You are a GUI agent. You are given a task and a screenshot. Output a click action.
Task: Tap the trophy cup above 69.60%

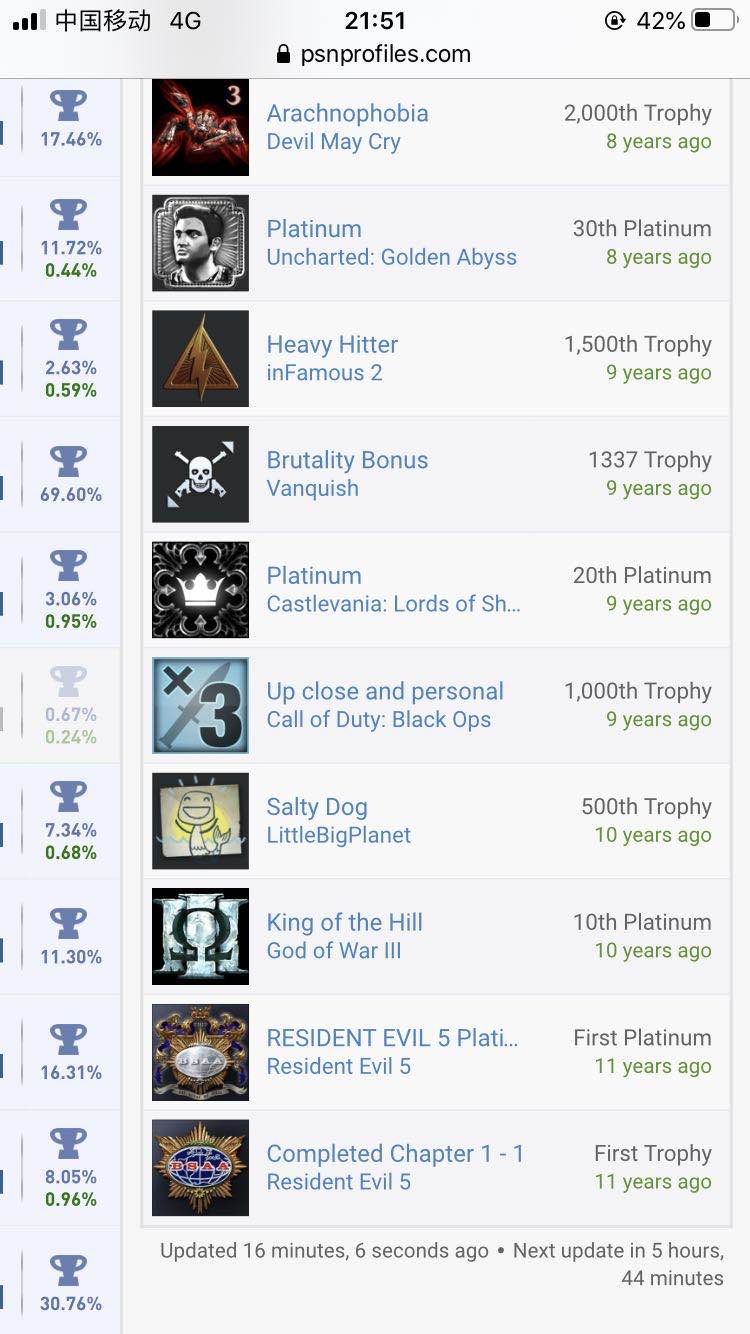[68, 461]
